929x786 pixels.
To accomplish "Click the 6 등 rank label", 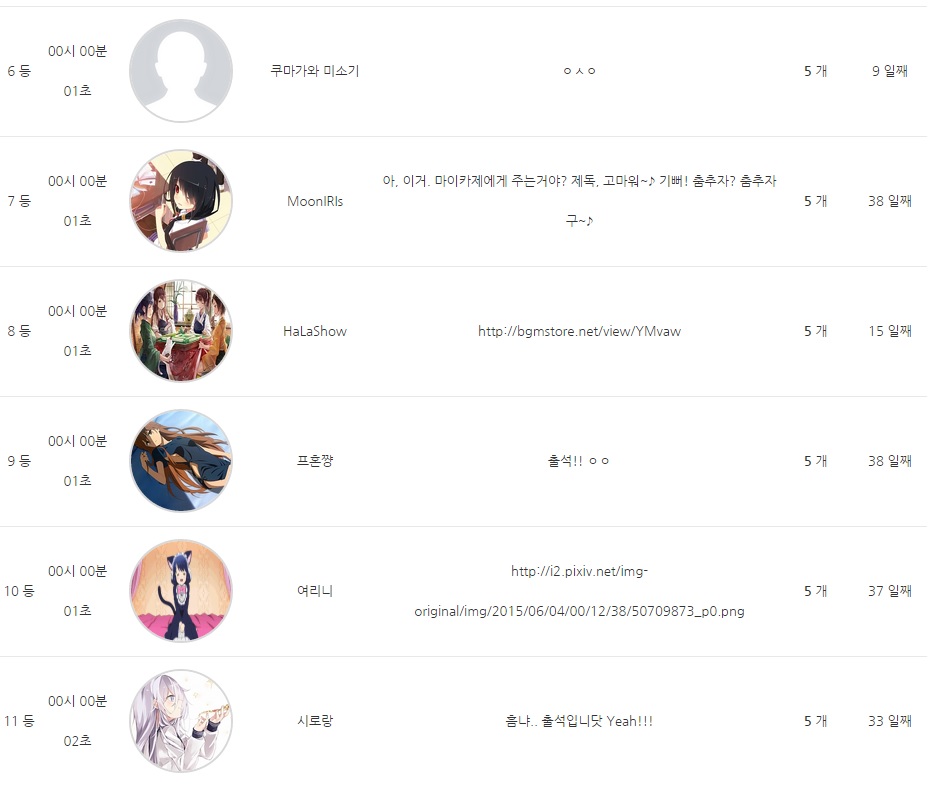I will coord(19,71).
